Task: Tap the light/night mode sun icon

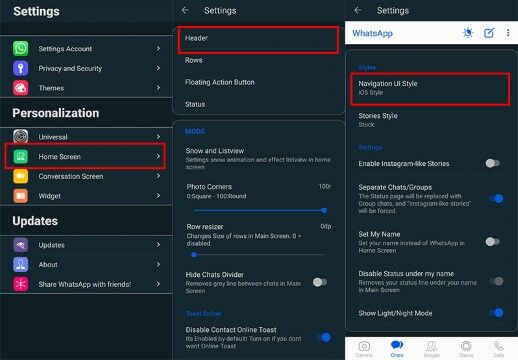Action: pos(468,33)
